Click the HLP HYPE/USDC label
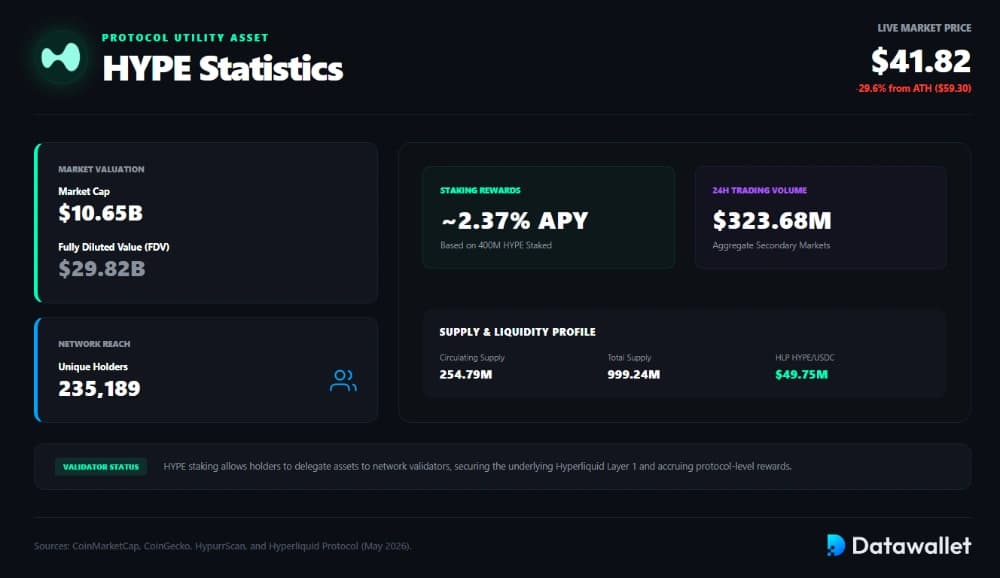Image resolution: width=1000 pixels, height=578 pixels. (x=804, y=357)
